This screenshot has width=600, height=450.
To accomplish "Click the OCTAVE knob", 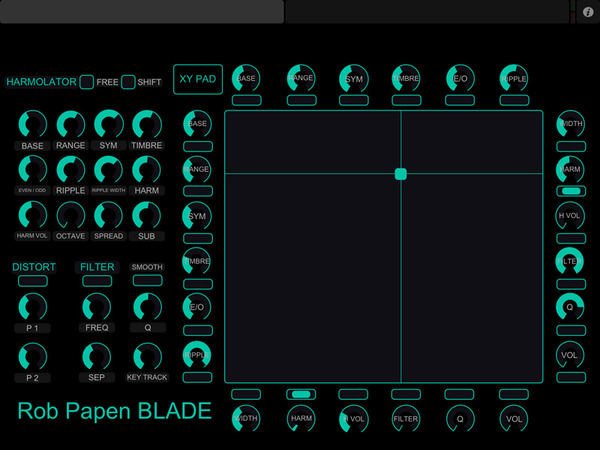I will click(x=71, y=215).
